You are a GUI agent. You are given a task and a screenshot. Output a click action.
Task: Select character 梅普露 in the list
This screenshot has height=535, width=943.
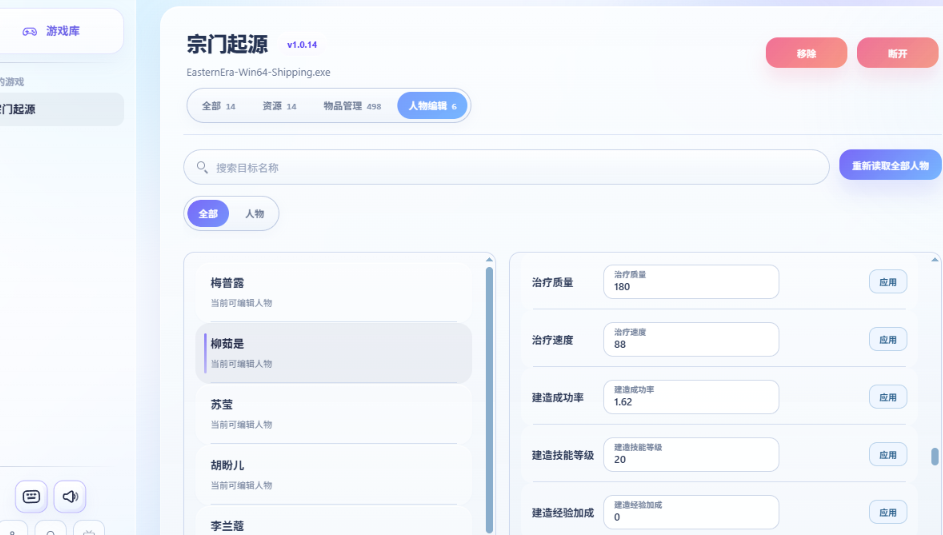pos(333,291)
